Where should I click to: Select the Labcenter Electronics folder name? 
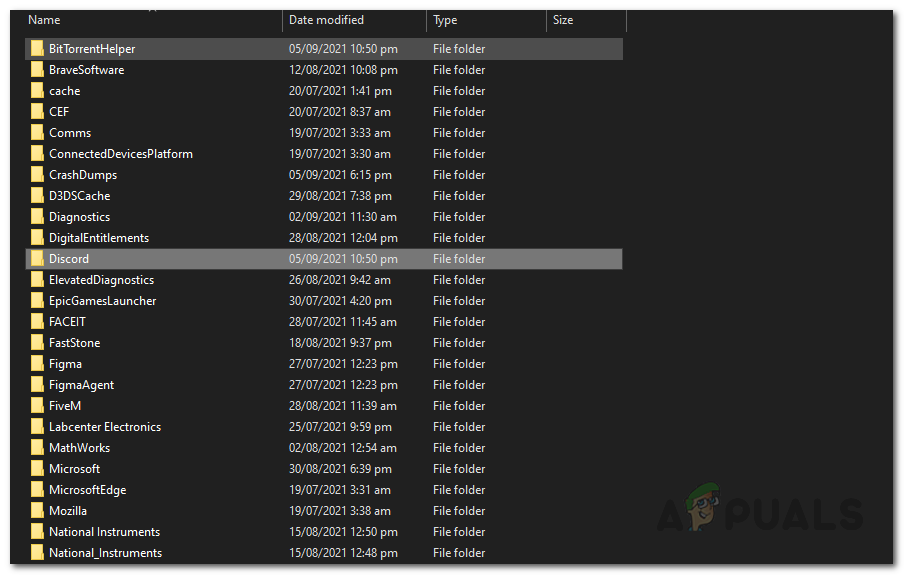(x=105, y=427)
